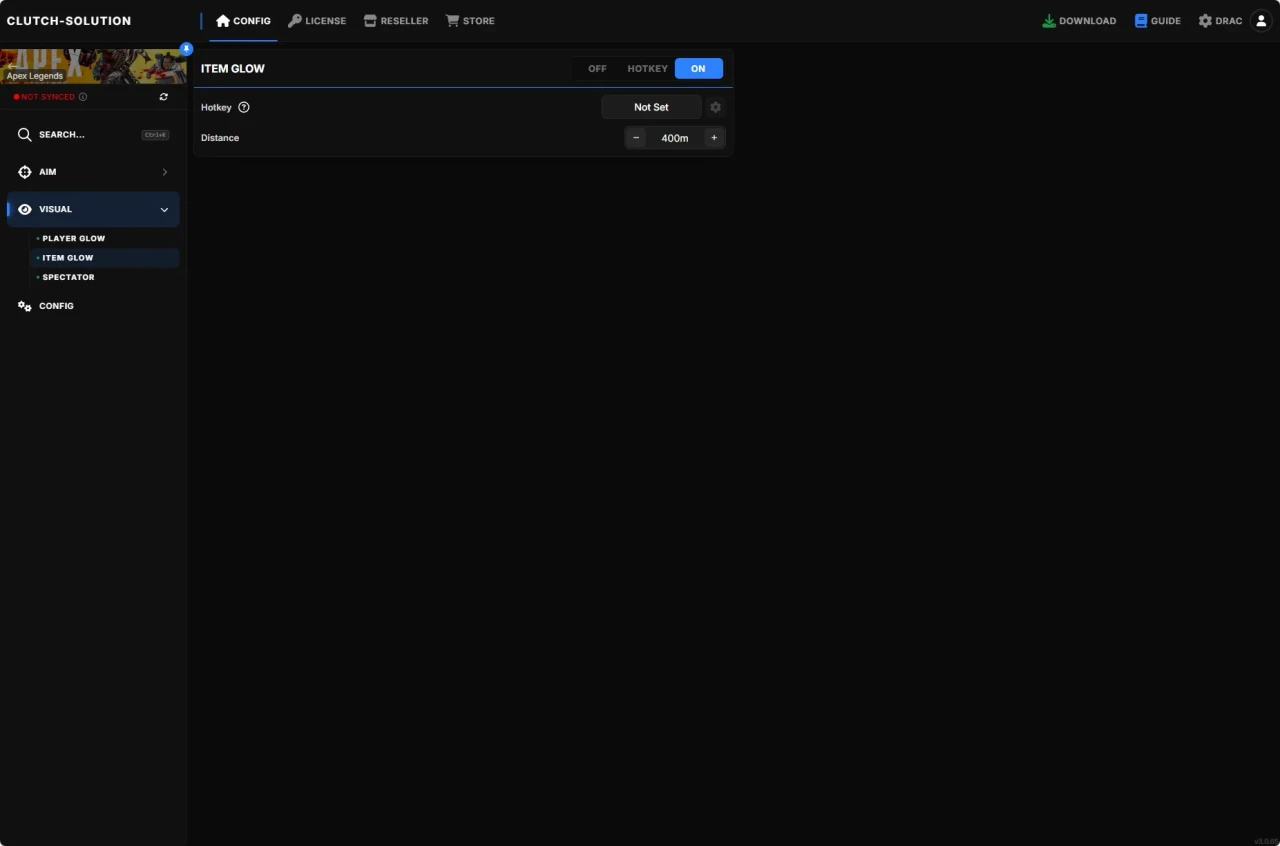Open the CONFIG gears icon in sidebar

coord(24,306)
